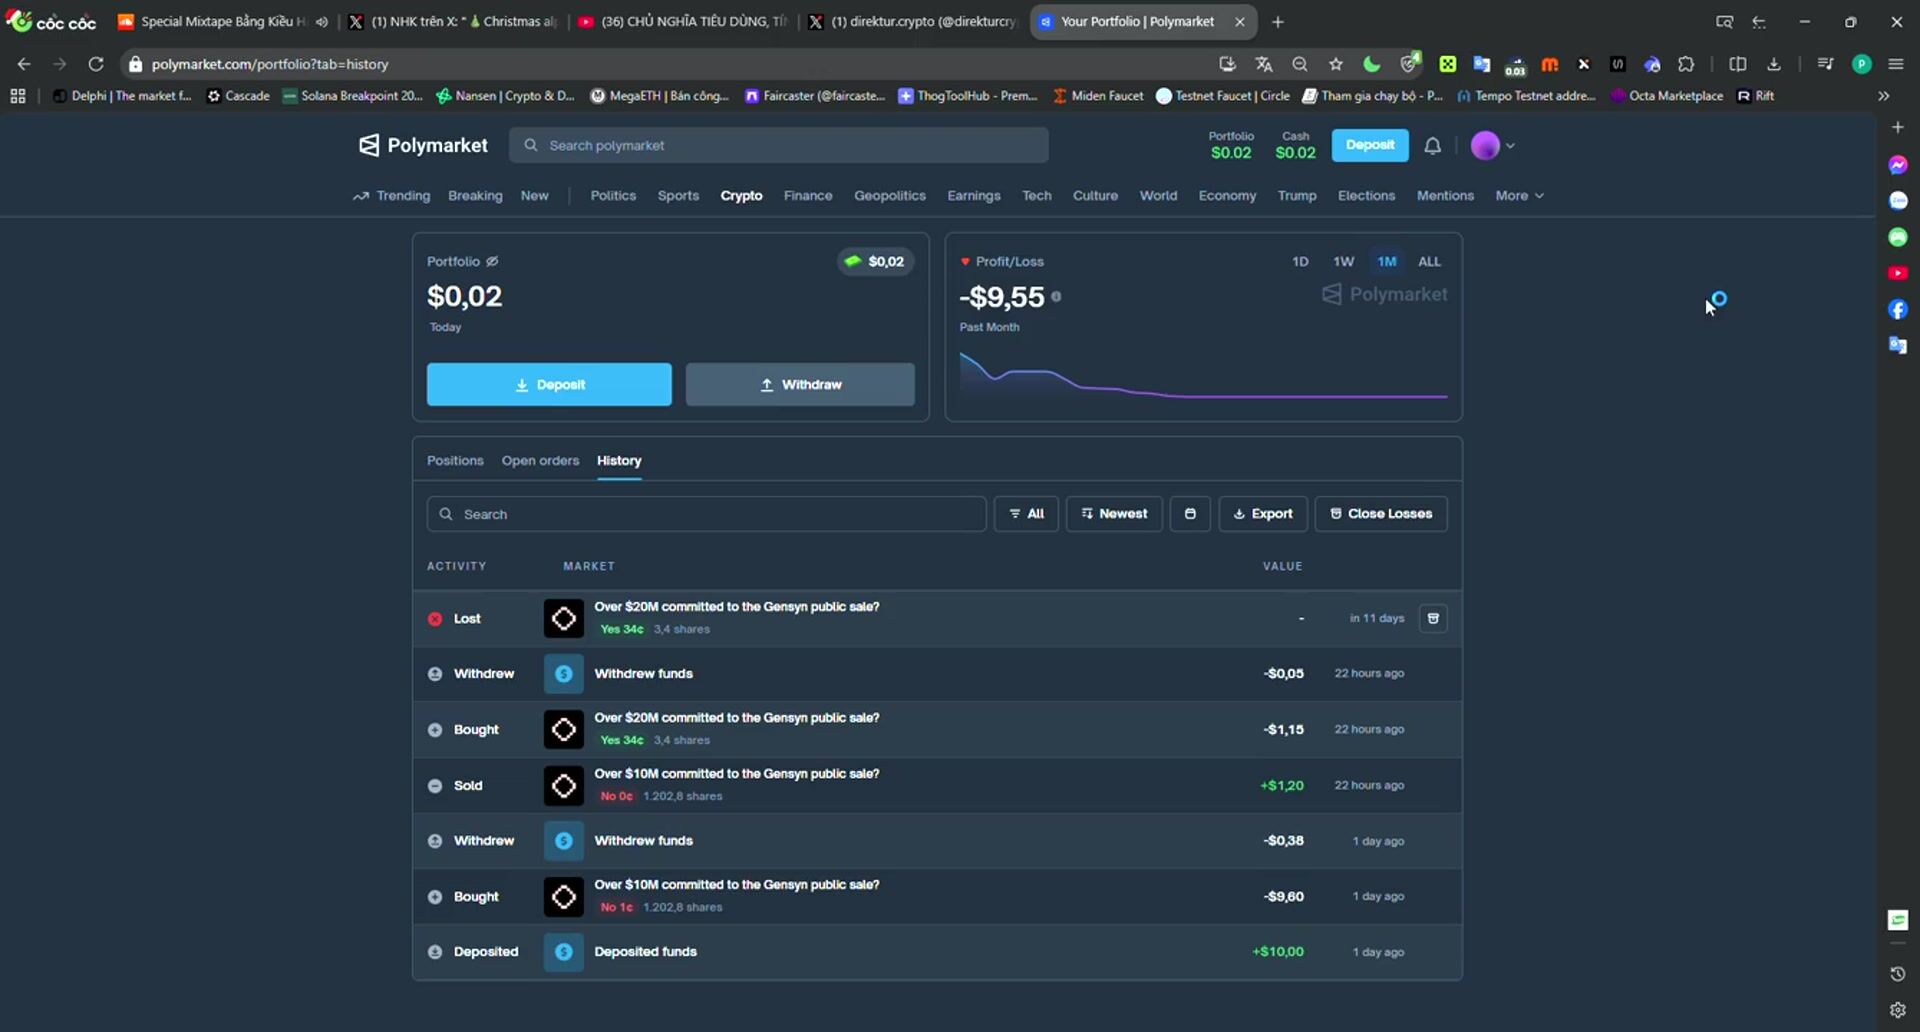Open sidebar history icon

pos(1898,974)
